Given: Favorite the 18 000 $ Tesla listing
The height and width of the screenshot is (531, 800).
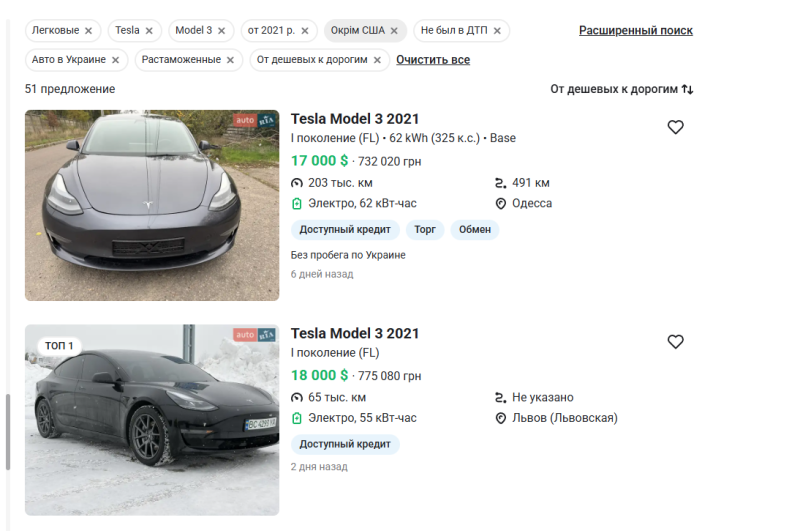Looking at the screenshot, I should coord(675,342).
